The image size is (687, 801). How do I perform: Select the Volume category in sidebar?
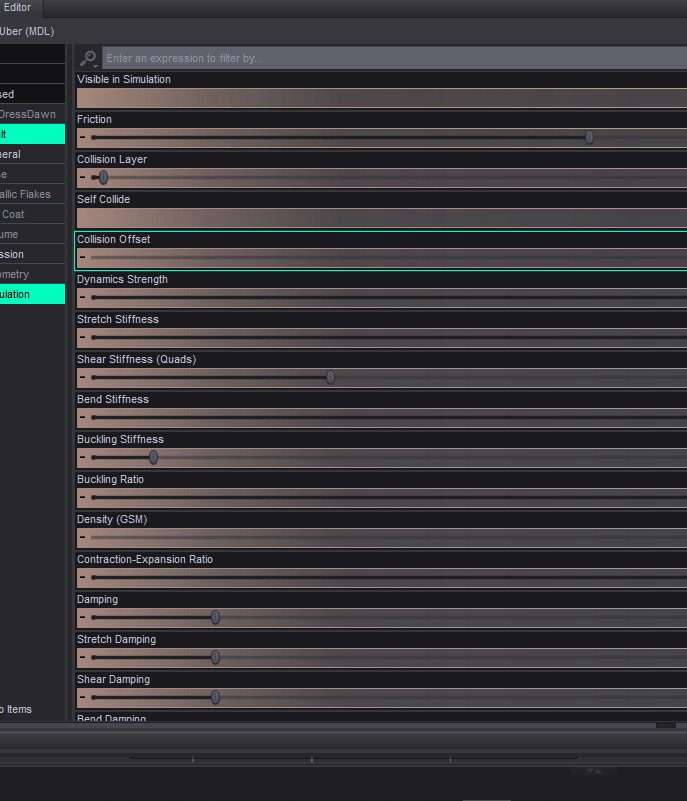[32, 234]
